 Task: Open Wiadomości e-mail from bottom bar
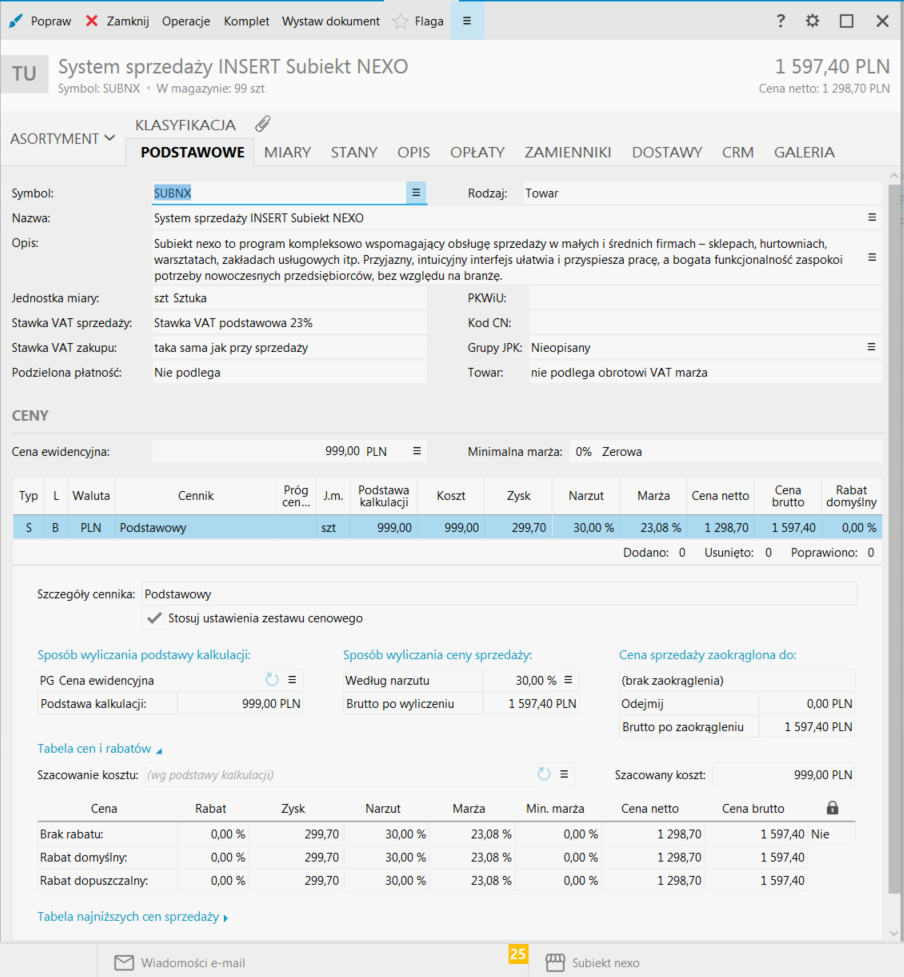tap(180, 963)
